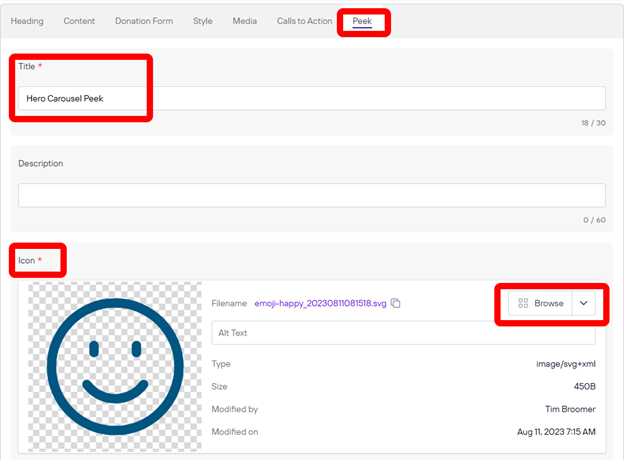The width and height of the screenshot is (624, 460).
Task: Focus the Description text field
Action: point(312,195)
